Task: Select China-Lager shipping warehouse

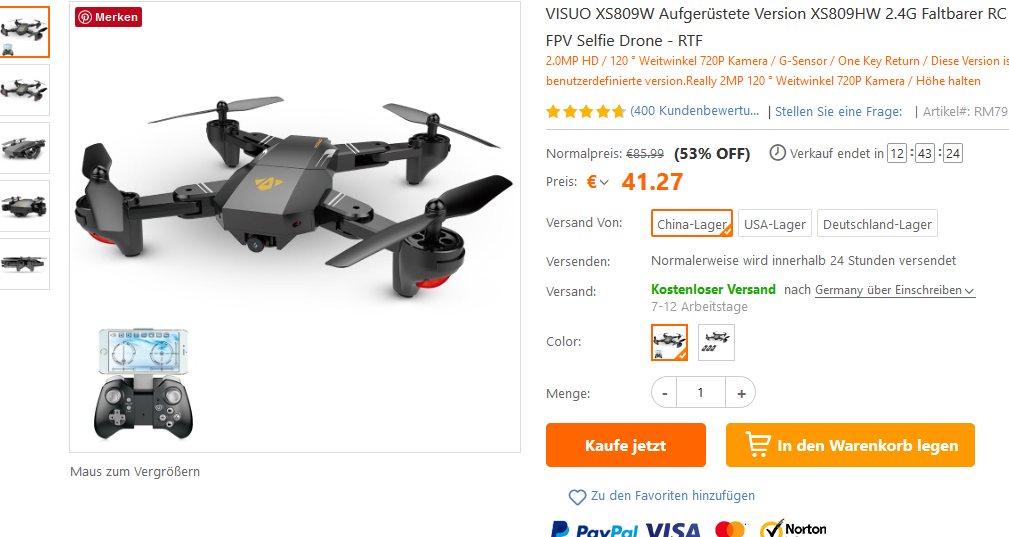Action: pyautogui.click(x=692, y=224)
